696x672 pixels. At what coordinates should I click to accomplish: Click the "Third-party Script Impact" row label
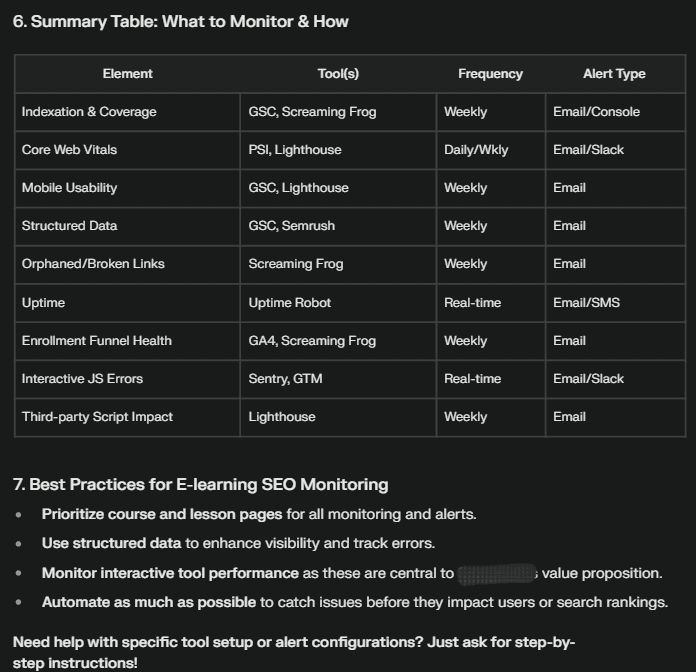[x=97, y=417]
